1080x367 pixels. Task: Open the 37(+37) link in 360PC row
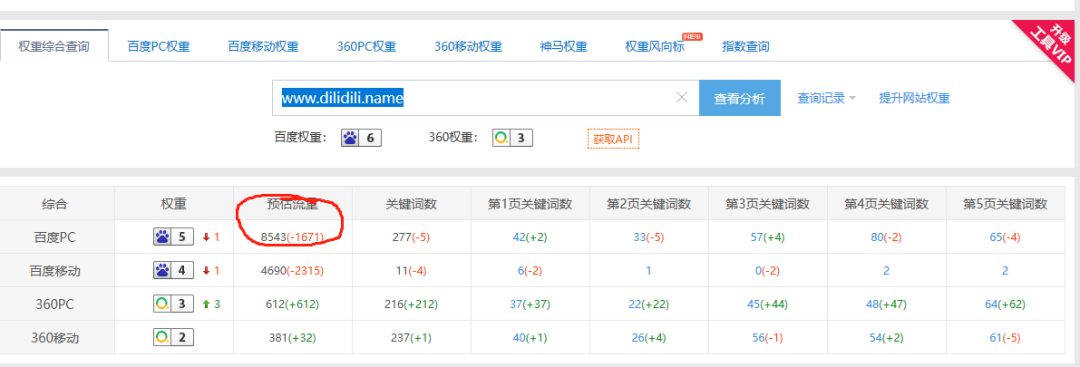530,304
